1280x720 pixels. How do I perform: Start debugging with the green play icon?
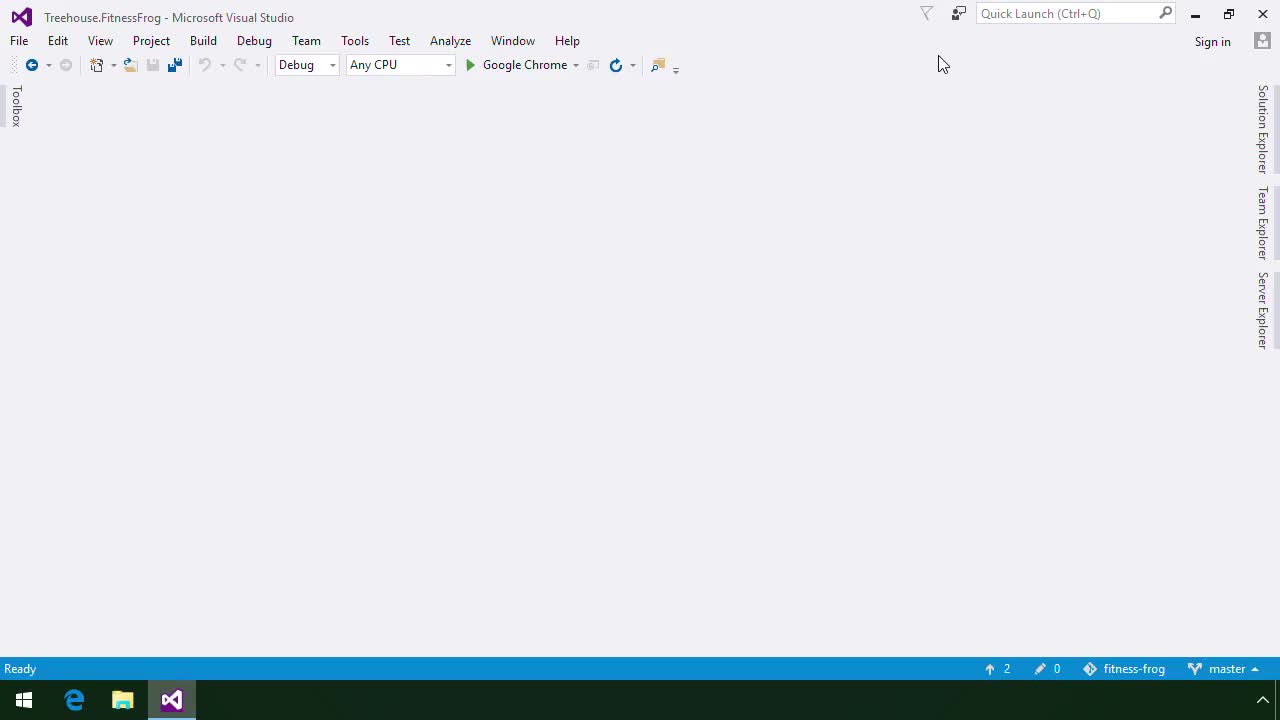click(470, 65)
